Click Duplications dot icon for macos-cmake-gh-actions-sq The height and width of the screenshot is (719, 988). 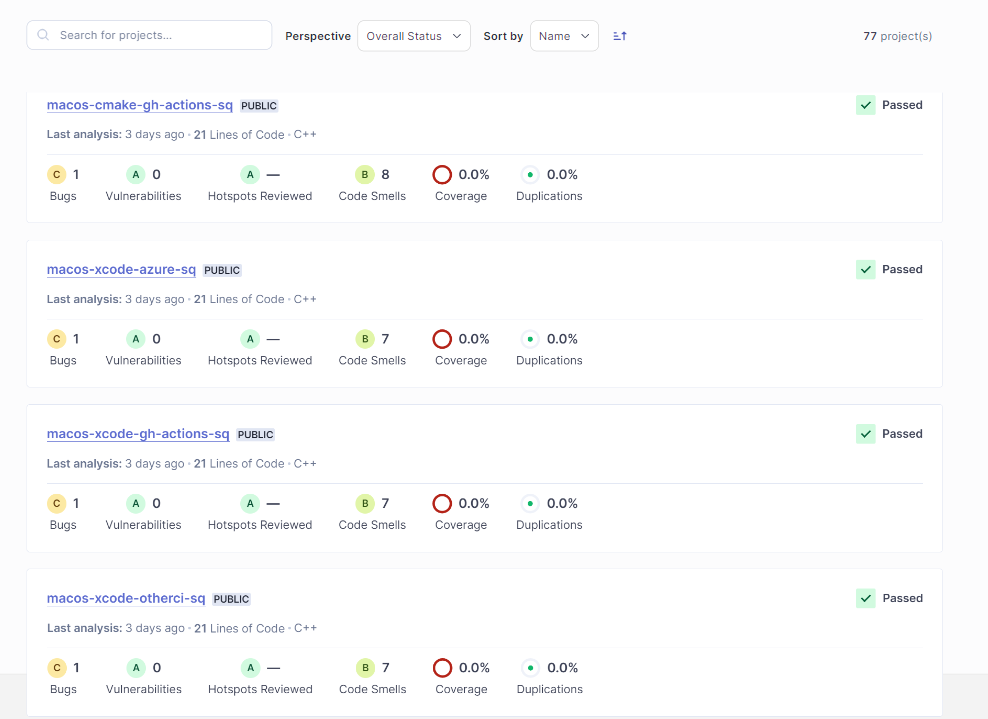[x=531, y=175]
